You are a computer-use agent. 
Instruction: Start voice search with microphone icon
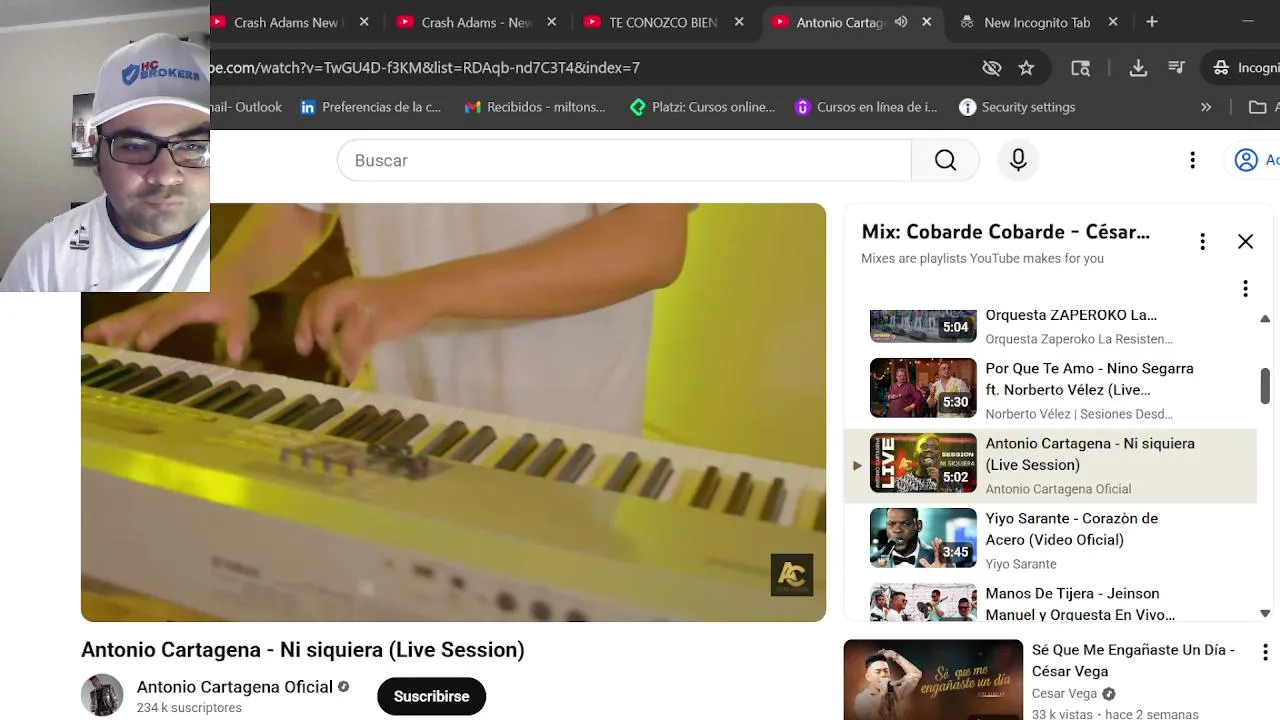coord(1018,160)
